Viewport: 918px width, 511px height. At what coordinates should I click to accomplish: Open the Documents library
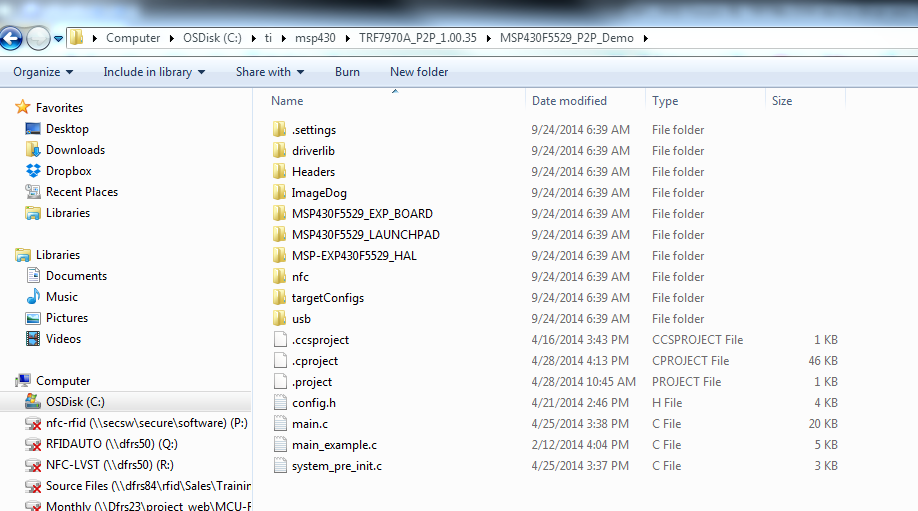[77, 276]
